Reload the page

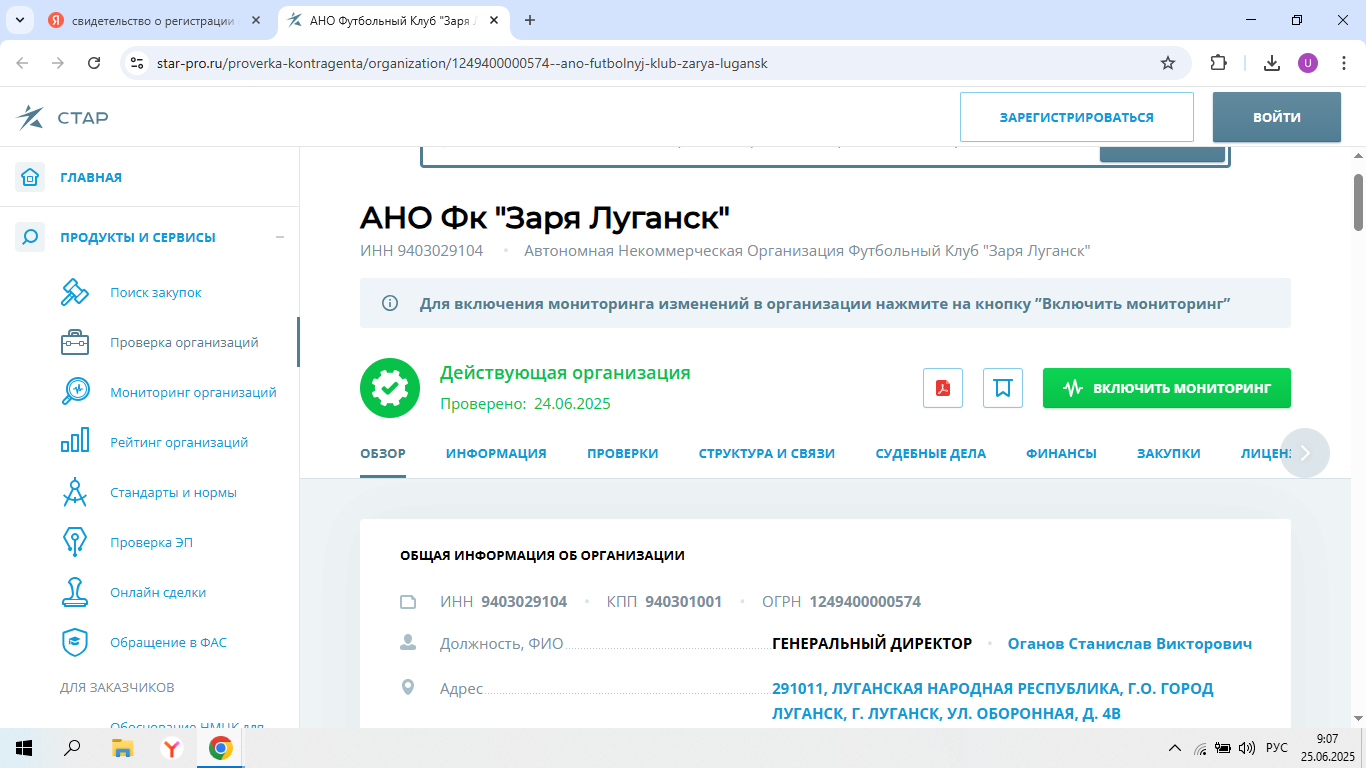pyautogui.click(x=94, y=63)
